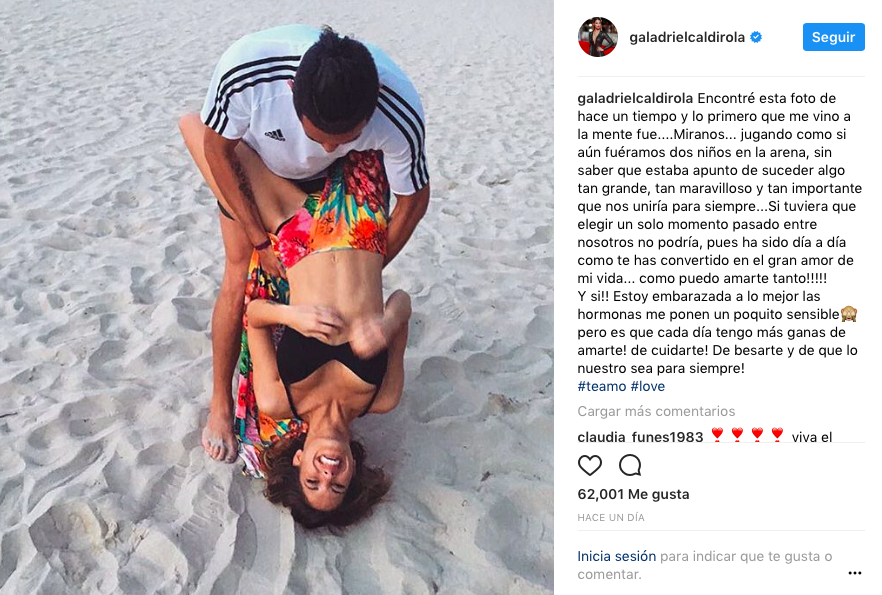
Task: Open the #teamo hashtag
Action: coord(602,386)
